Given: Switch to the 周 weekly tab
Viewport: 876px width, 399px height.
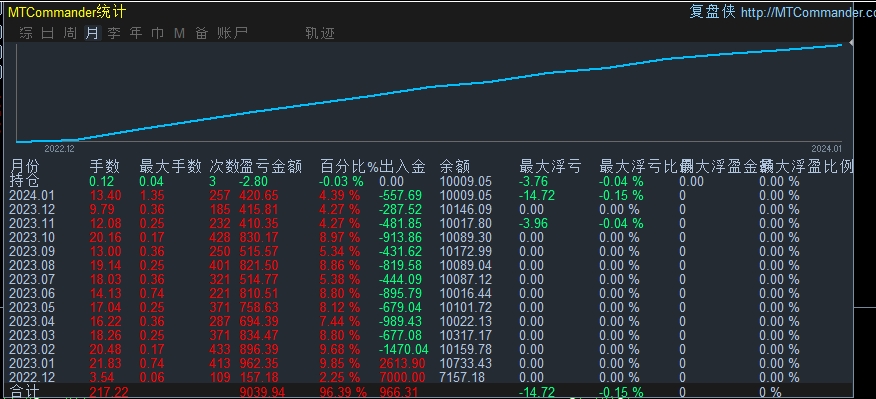Looking at the screenshot, I should [x=70, y=33].
